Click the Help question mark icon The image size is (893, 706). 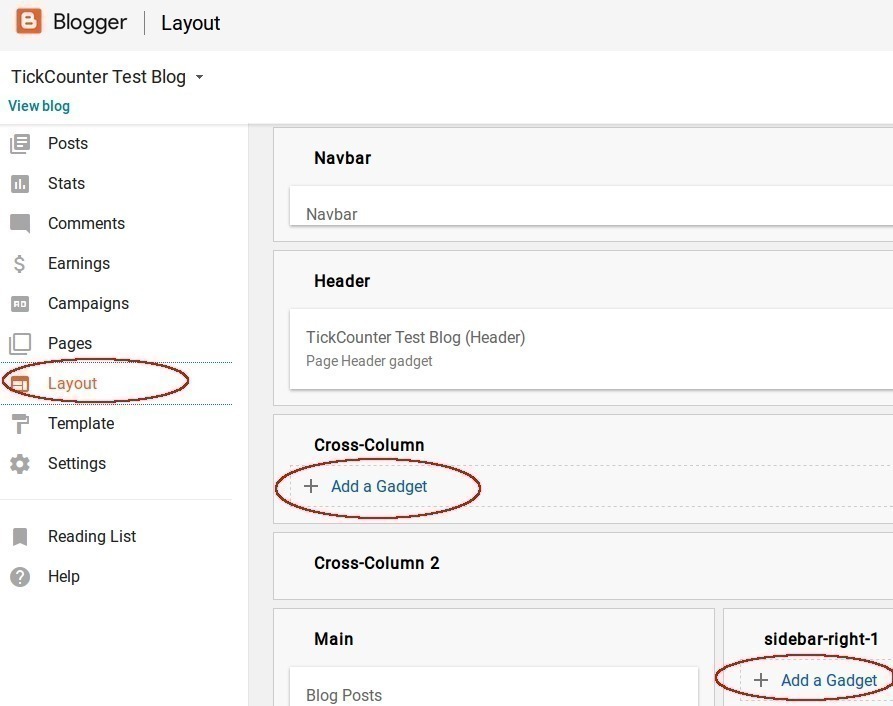tap(20, 577)
